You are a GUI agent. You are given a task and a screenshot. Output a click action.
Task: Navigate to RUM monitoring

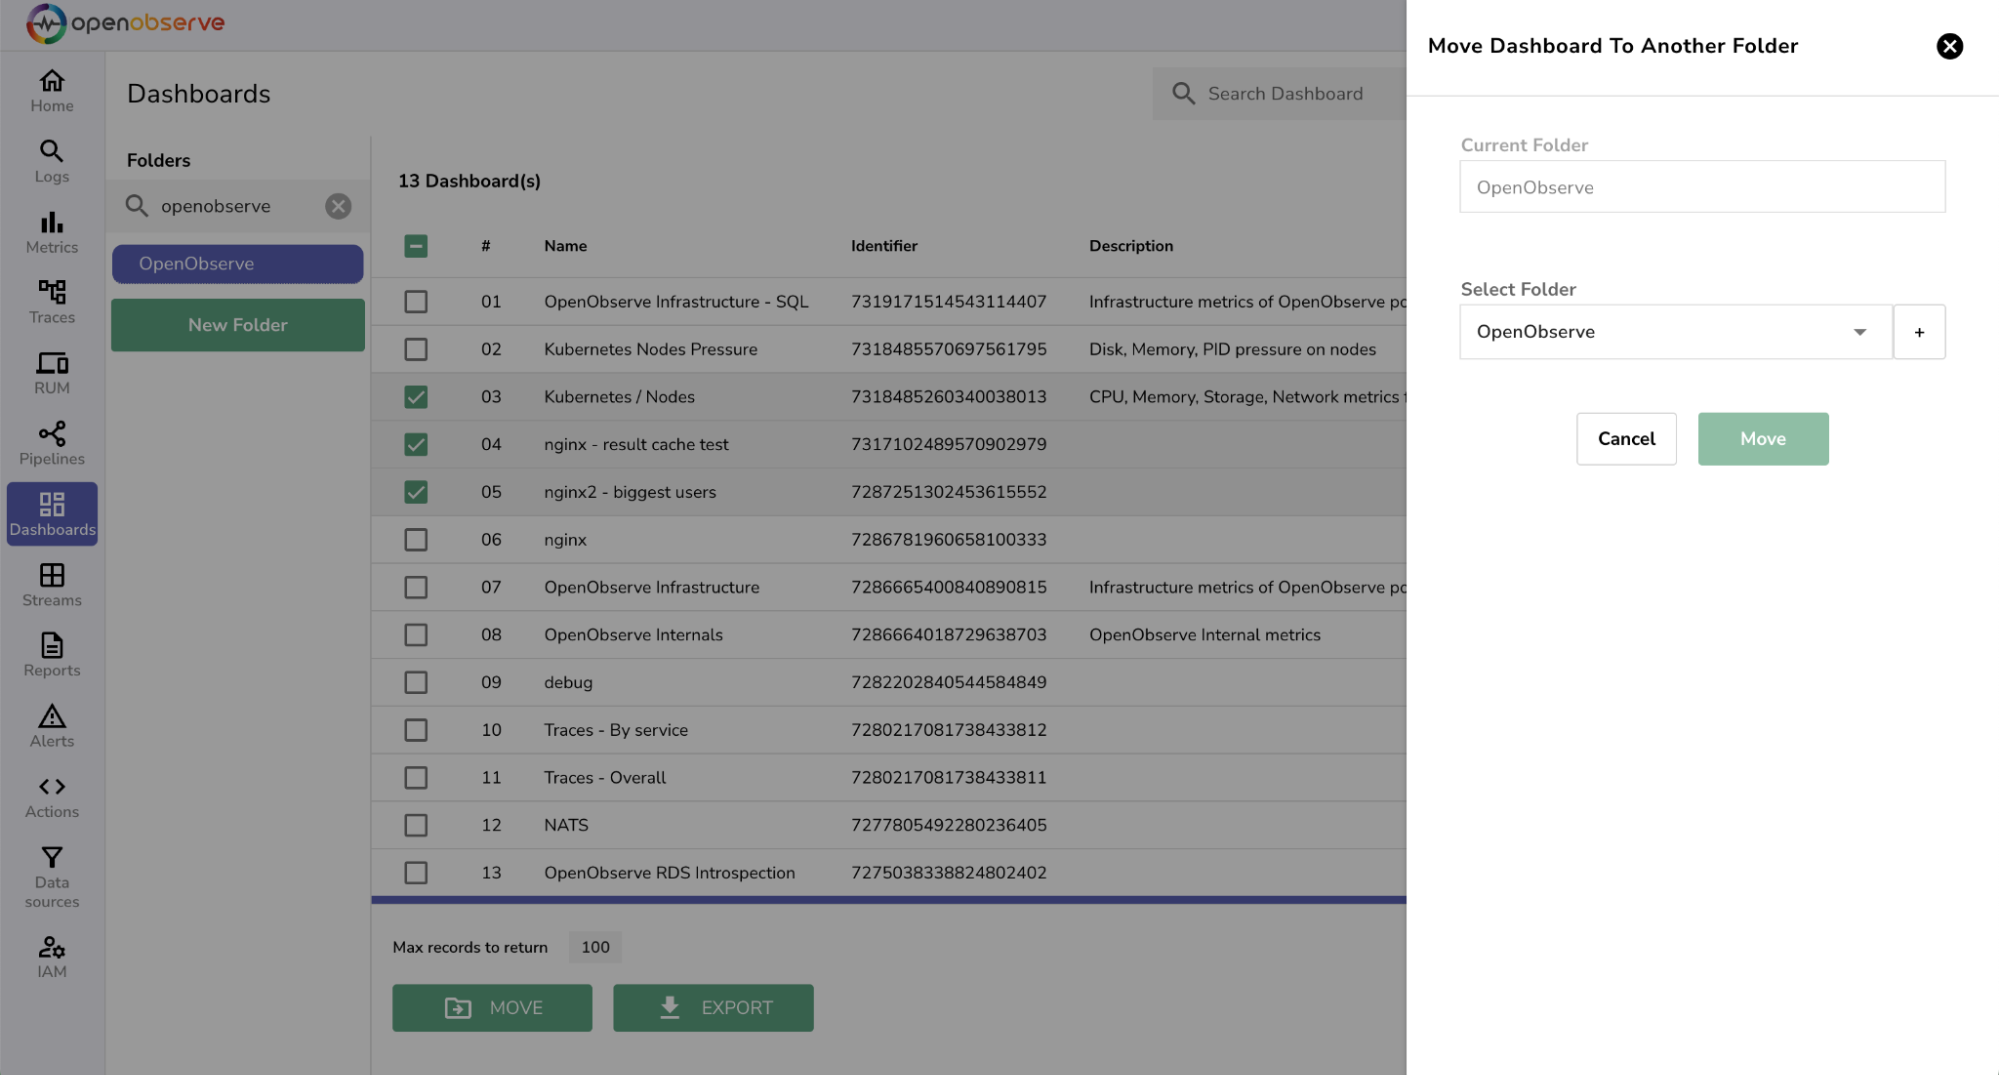(51, 372)
